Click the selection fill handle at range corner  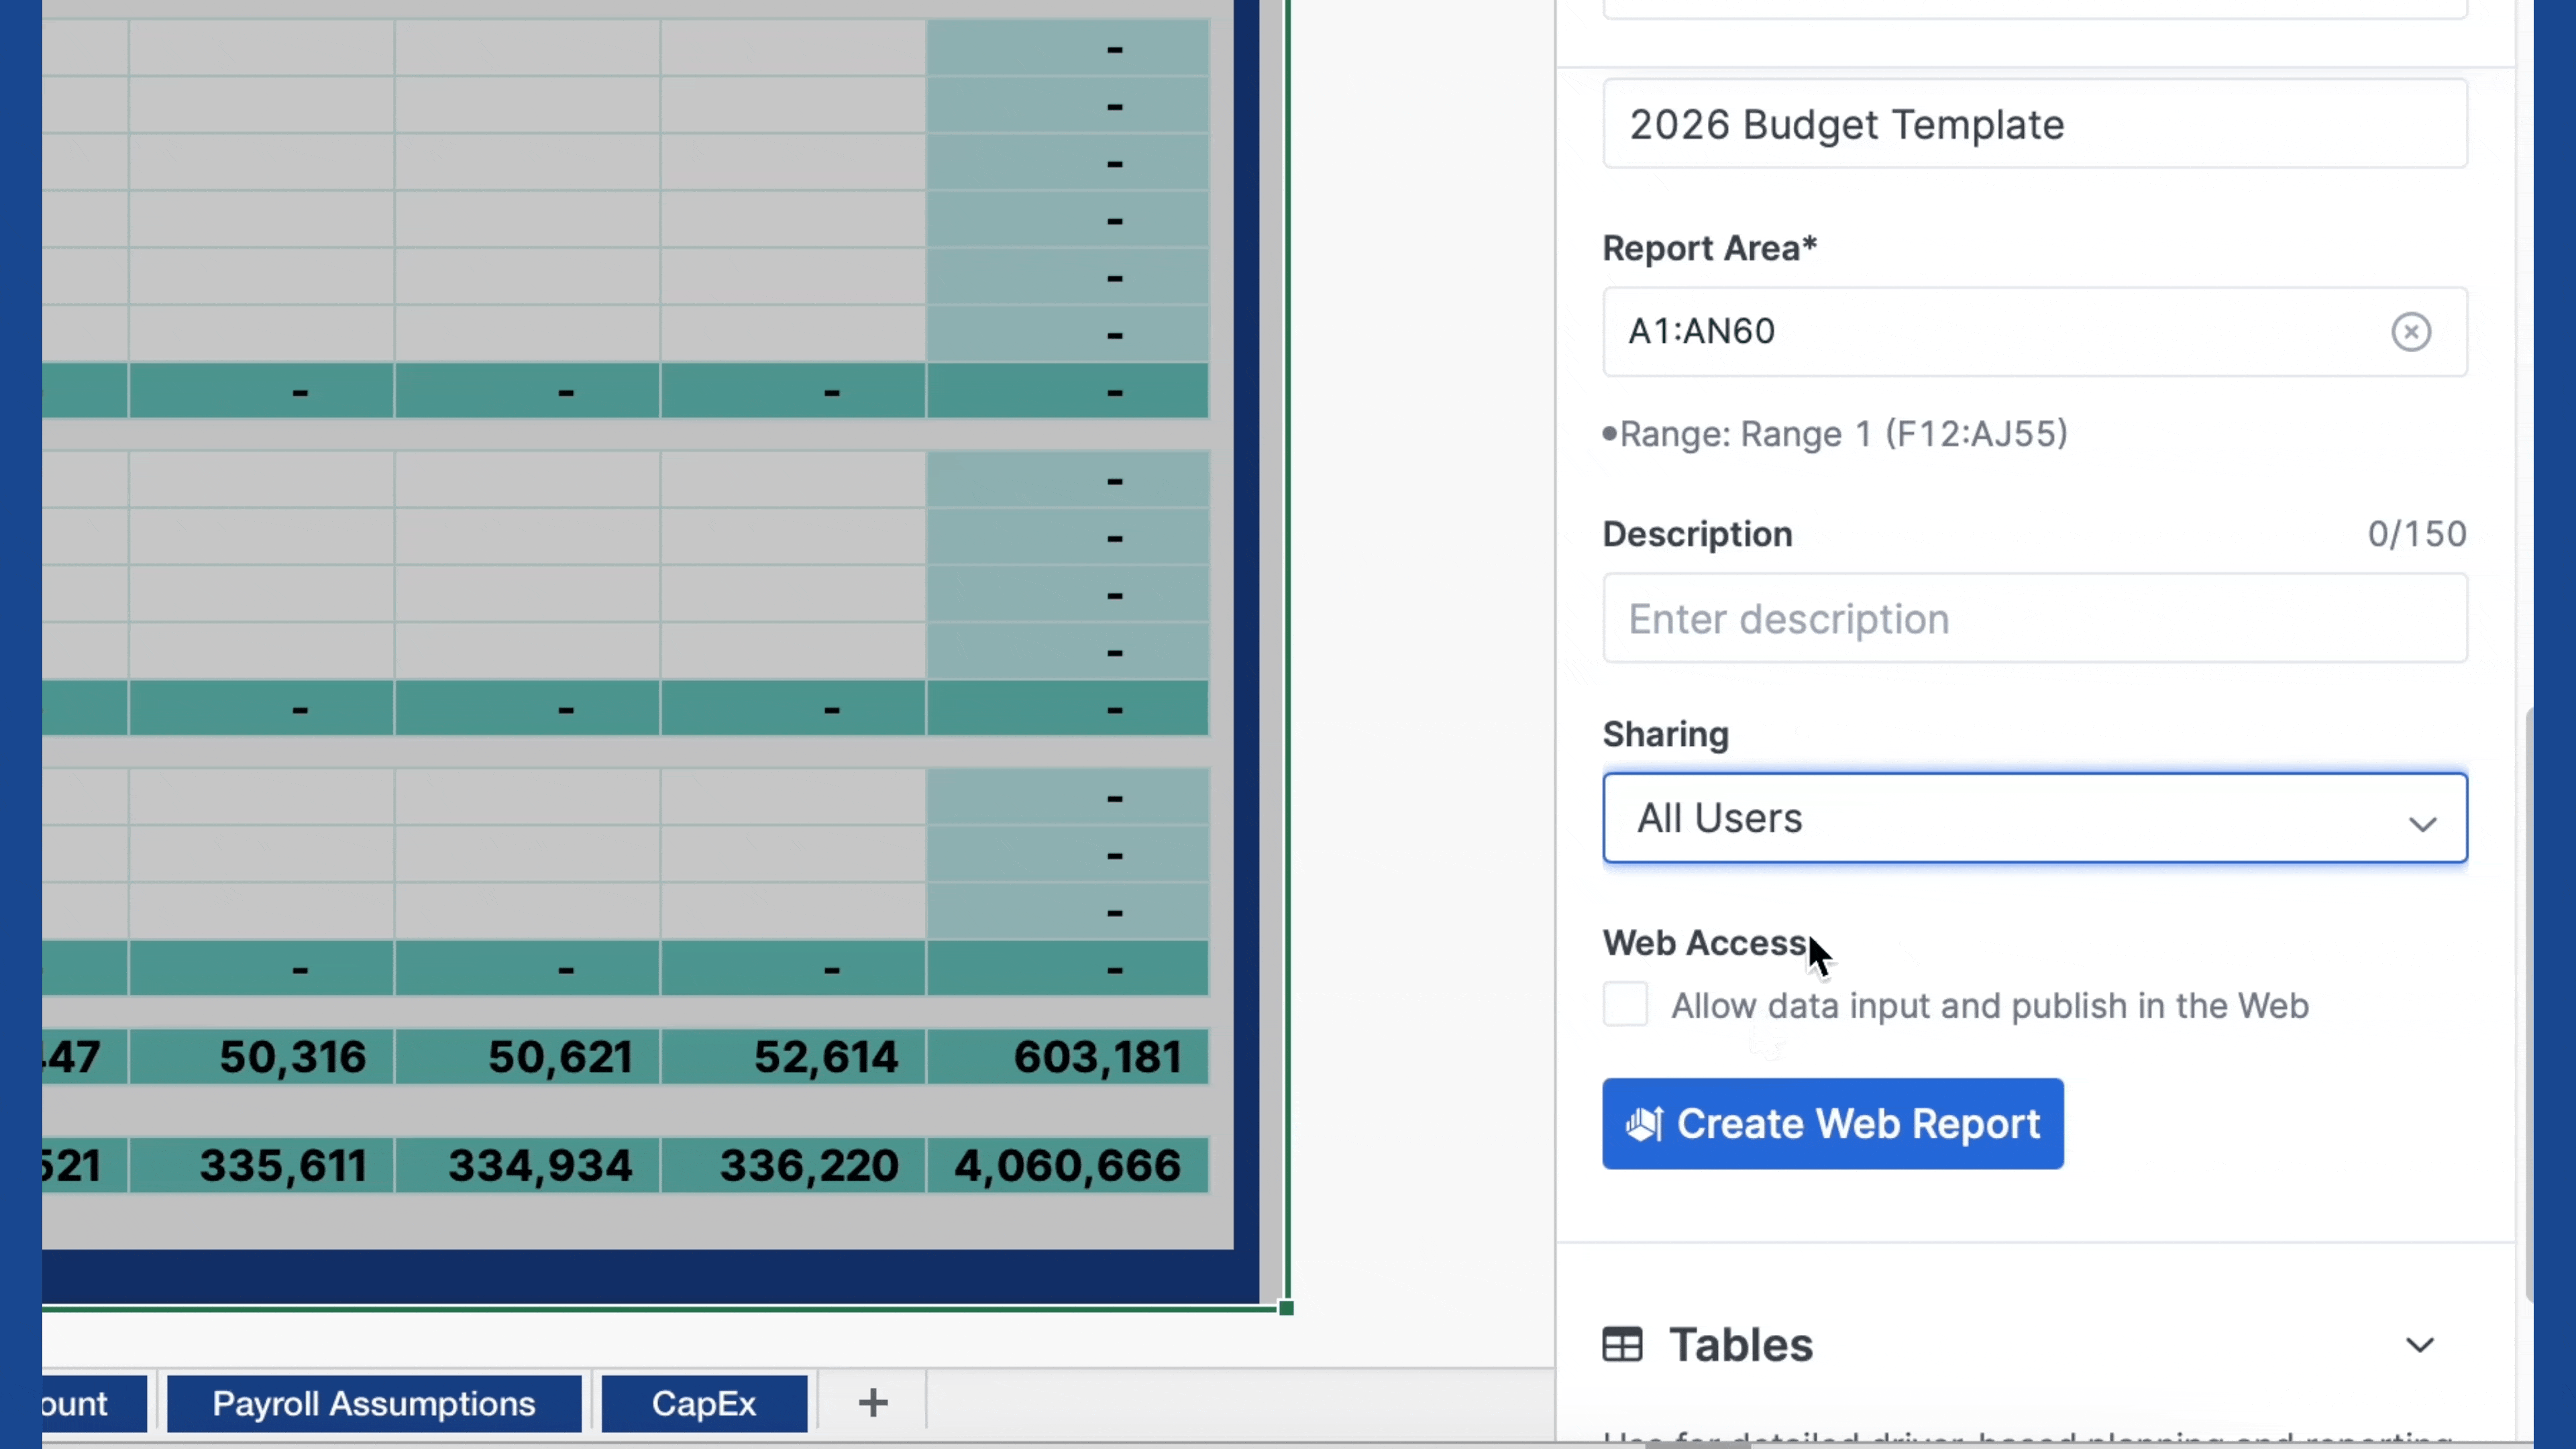click(x=1286, y=1307)
